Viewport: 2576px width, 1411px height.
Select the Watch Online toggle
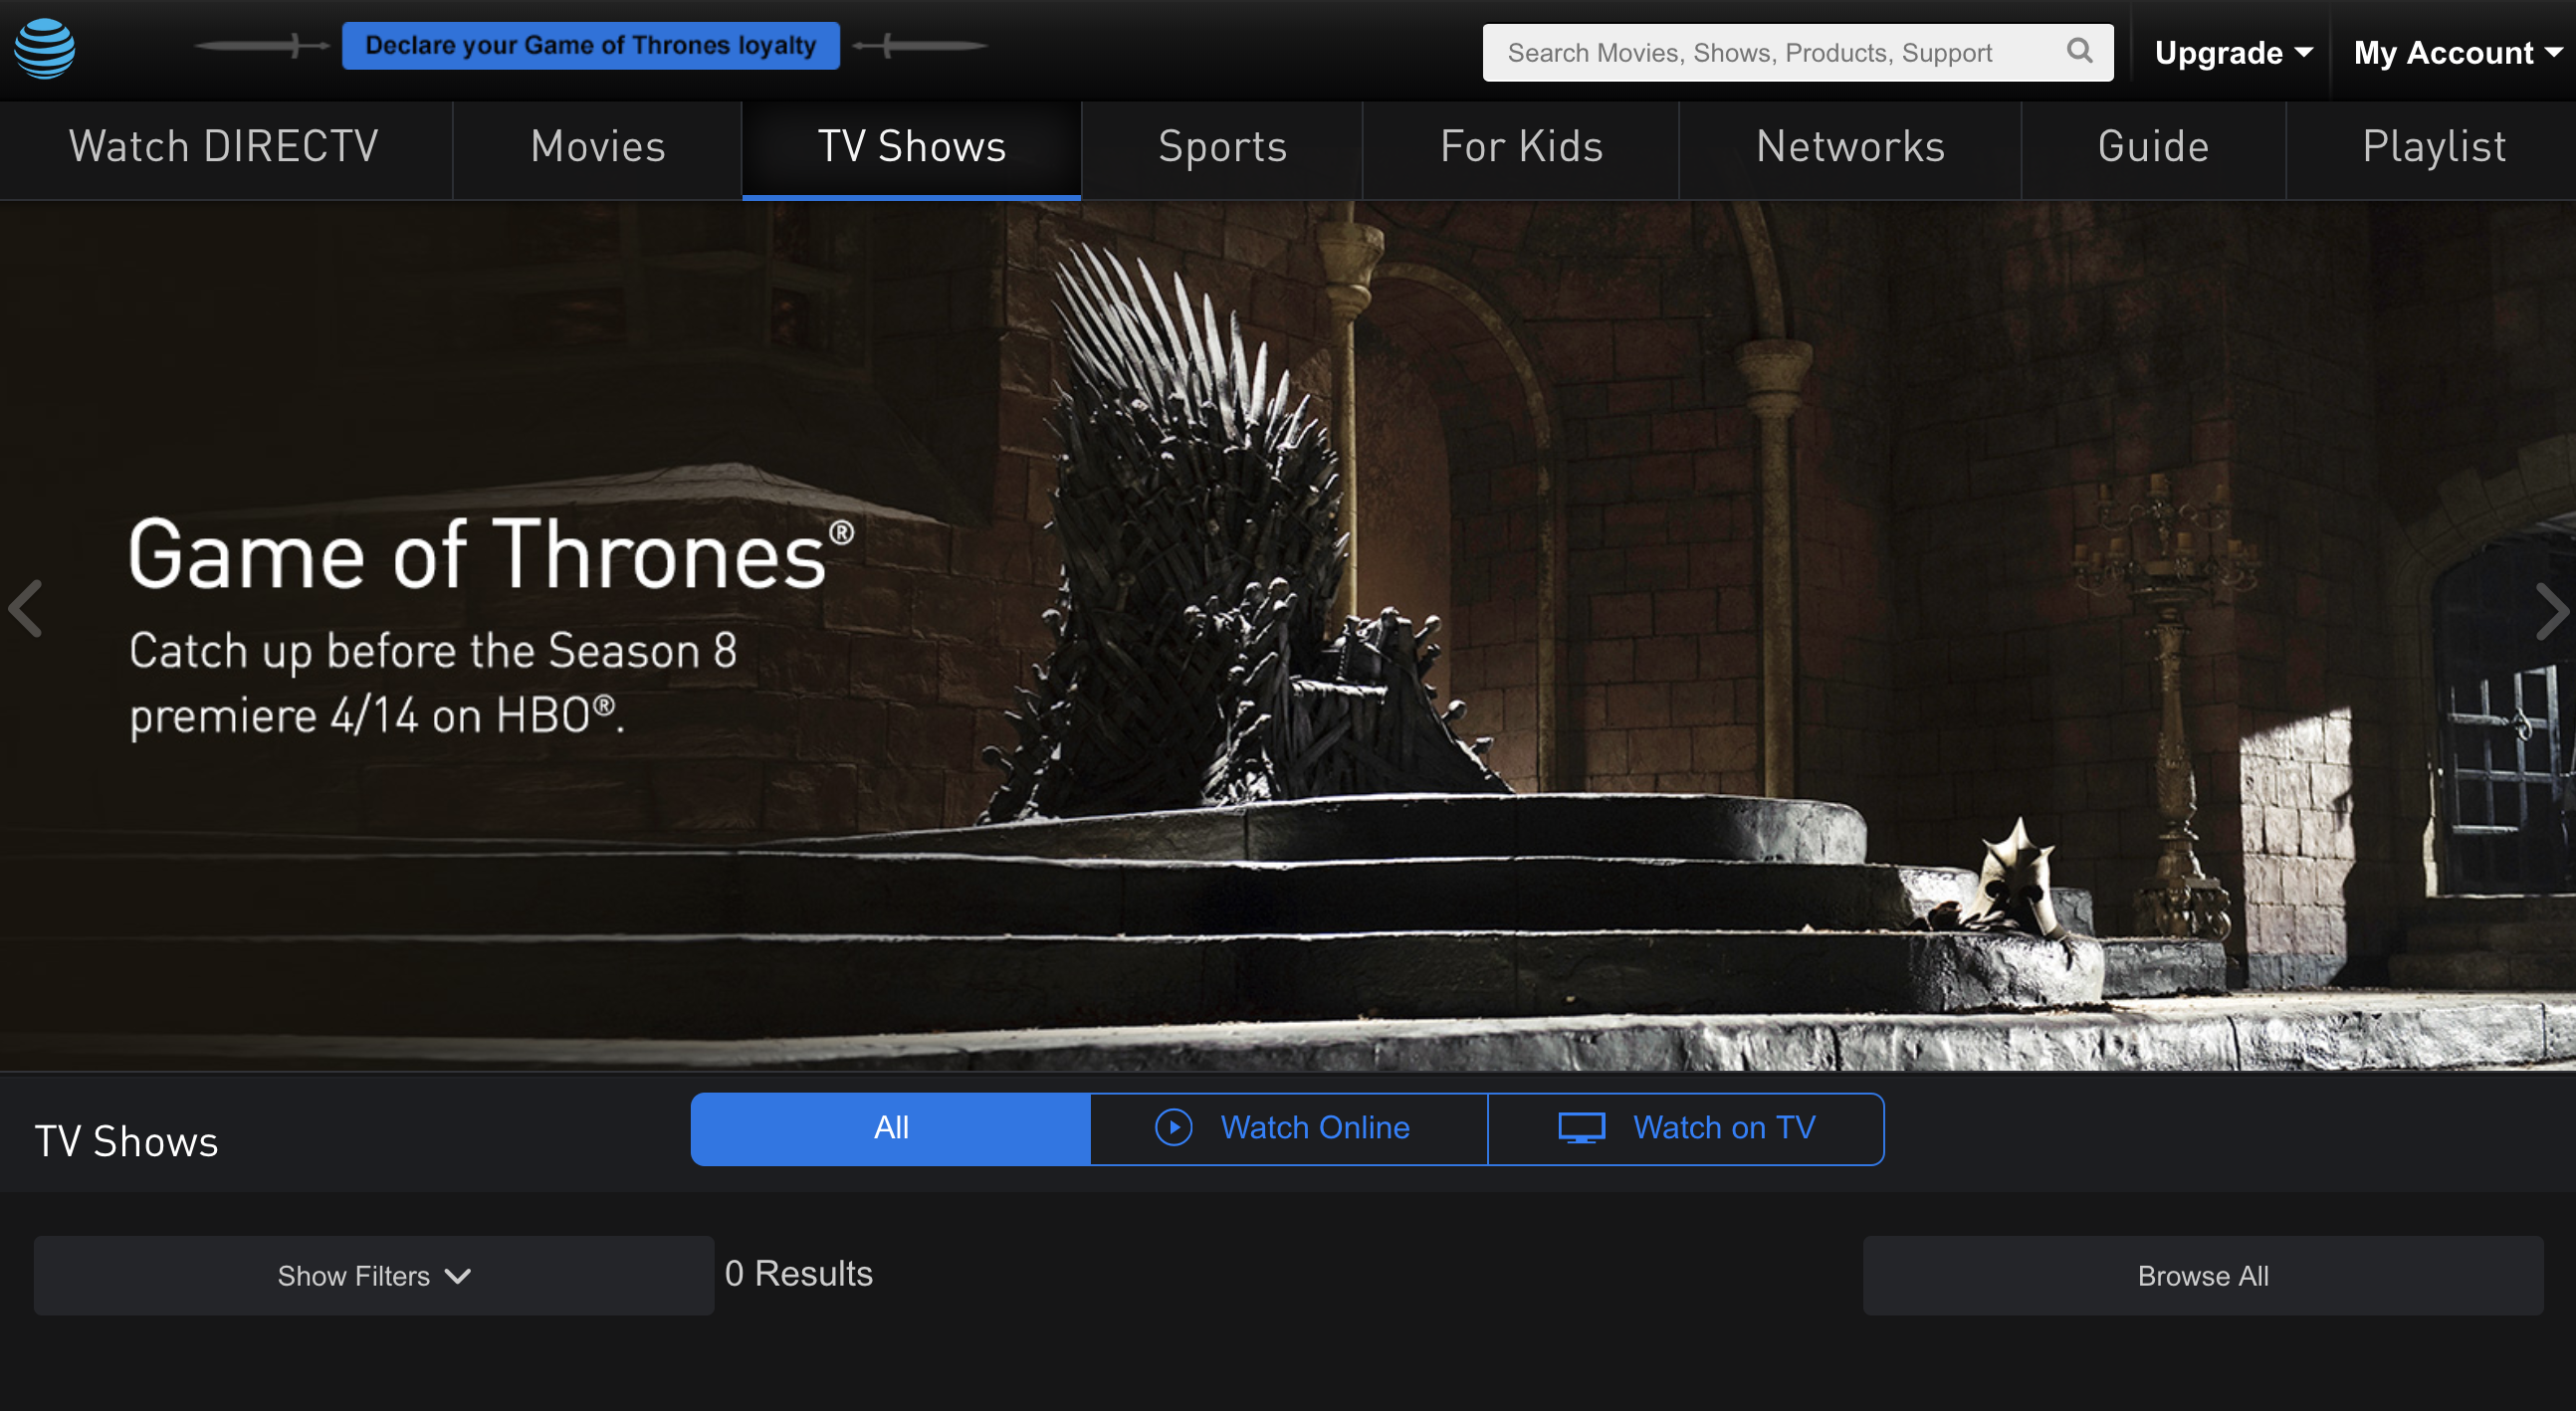coord(1288,1128)
